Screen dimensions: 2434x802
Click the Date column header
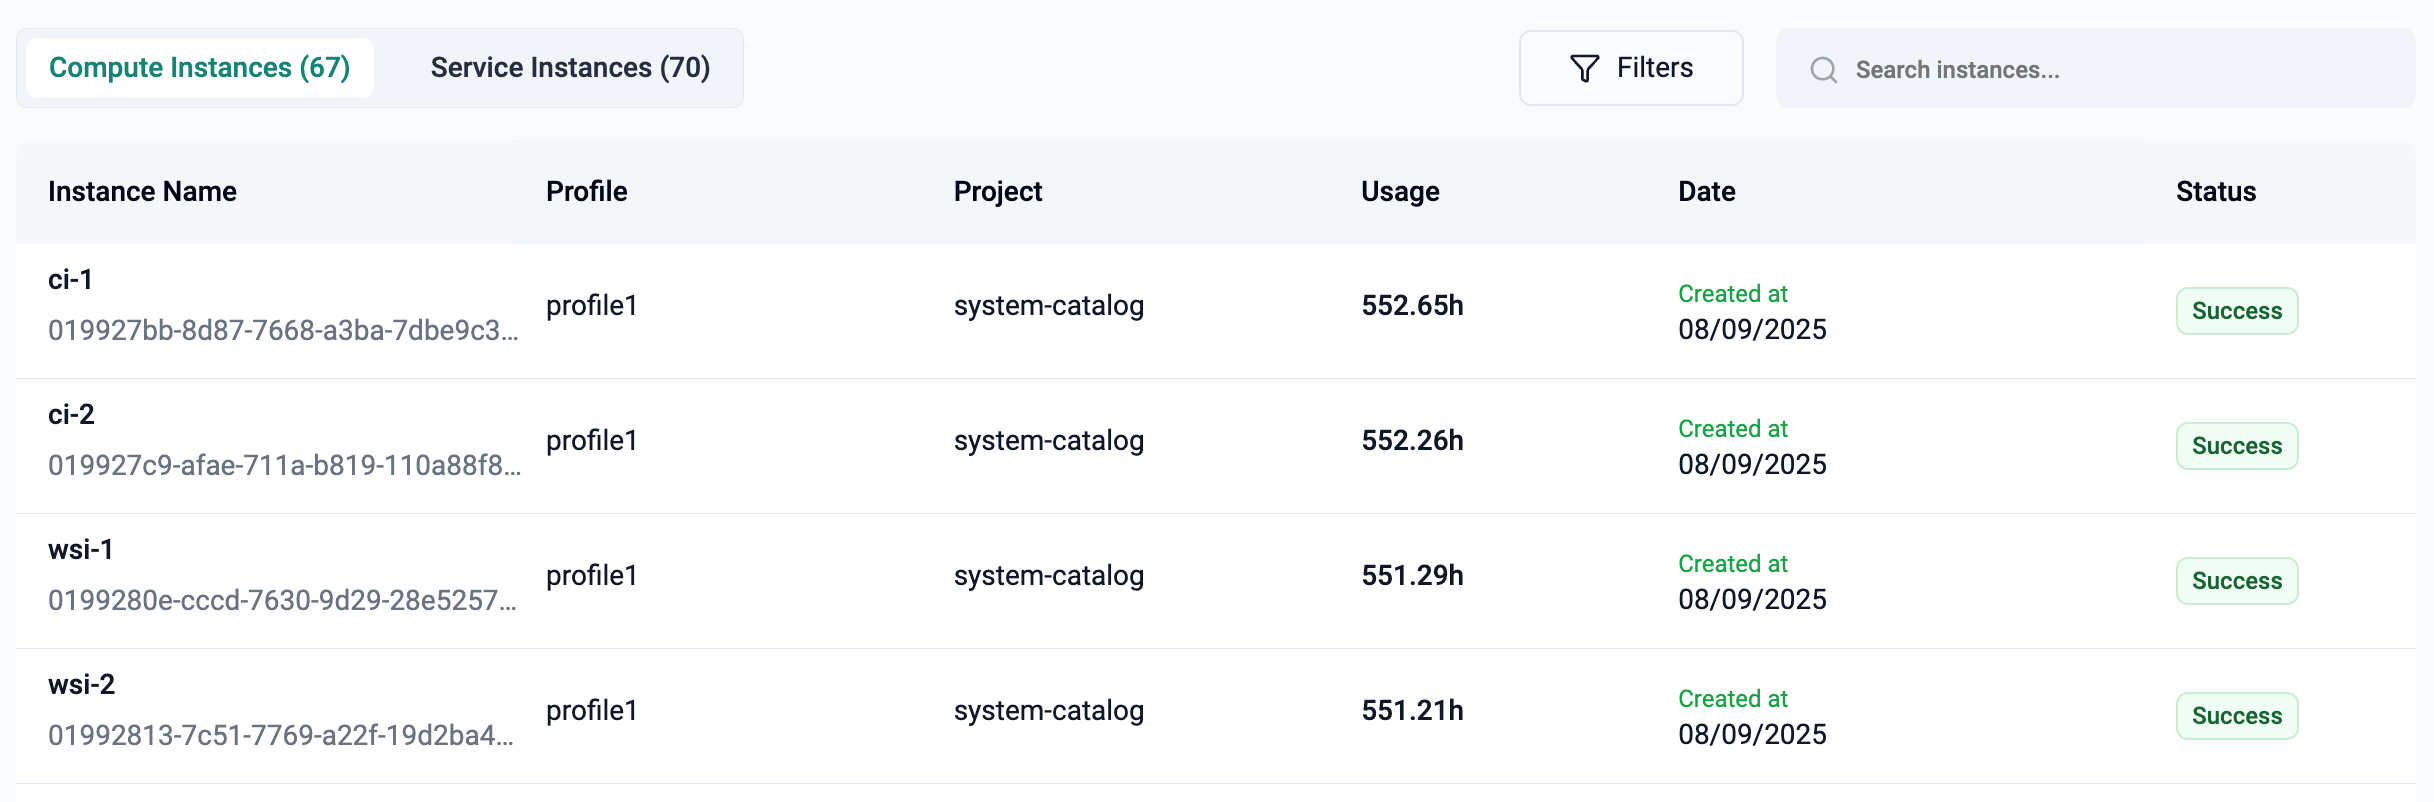[x=1706, y=192]
